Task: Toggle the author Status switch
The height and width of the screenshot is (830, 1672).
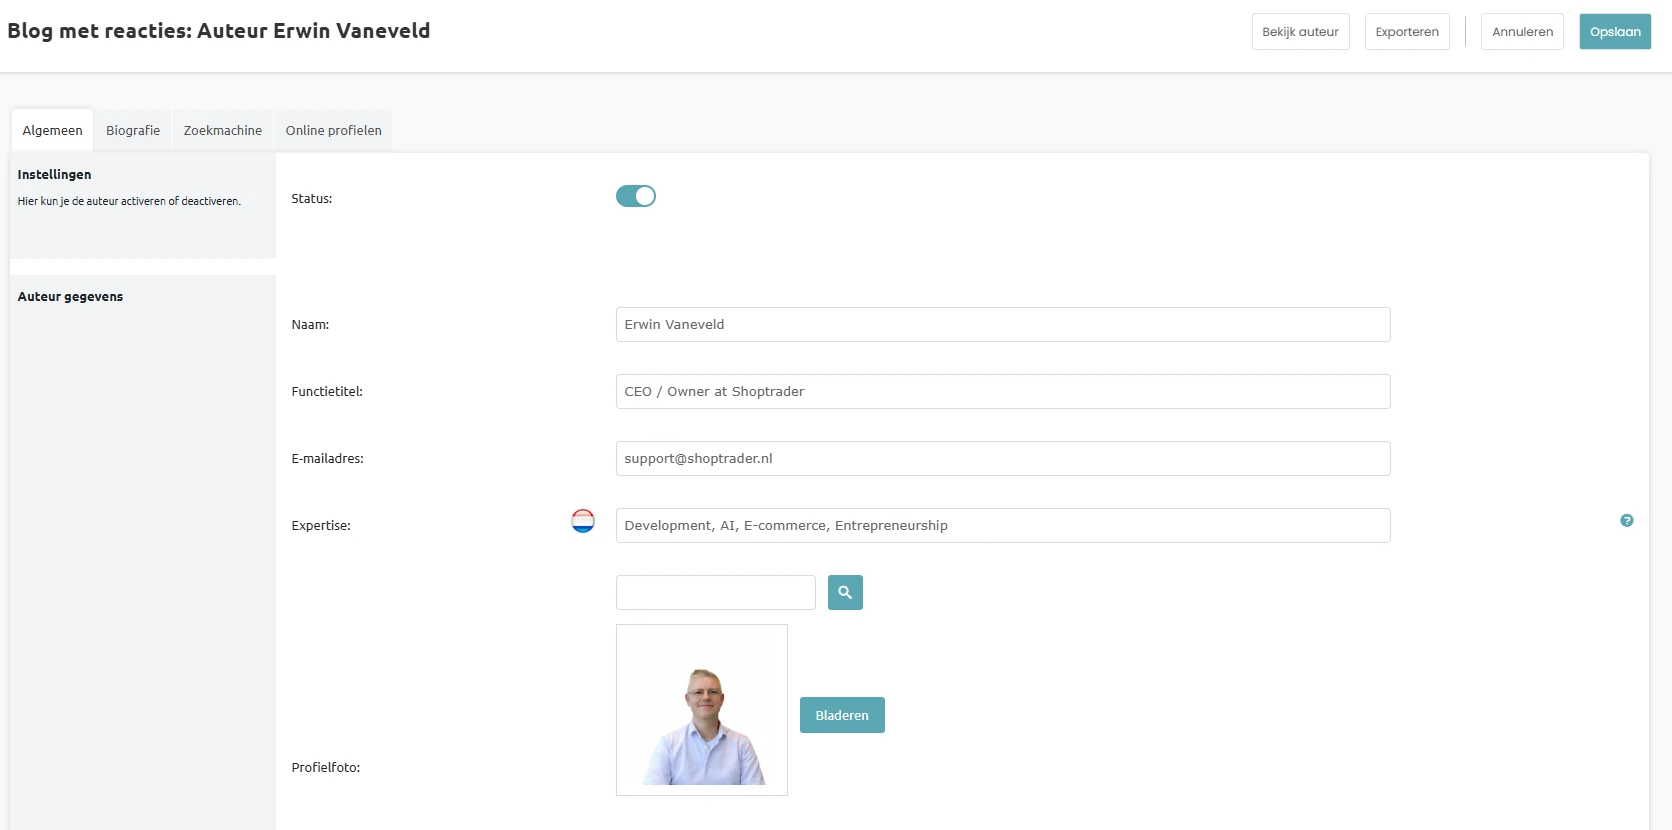Action: click(636, 197)
